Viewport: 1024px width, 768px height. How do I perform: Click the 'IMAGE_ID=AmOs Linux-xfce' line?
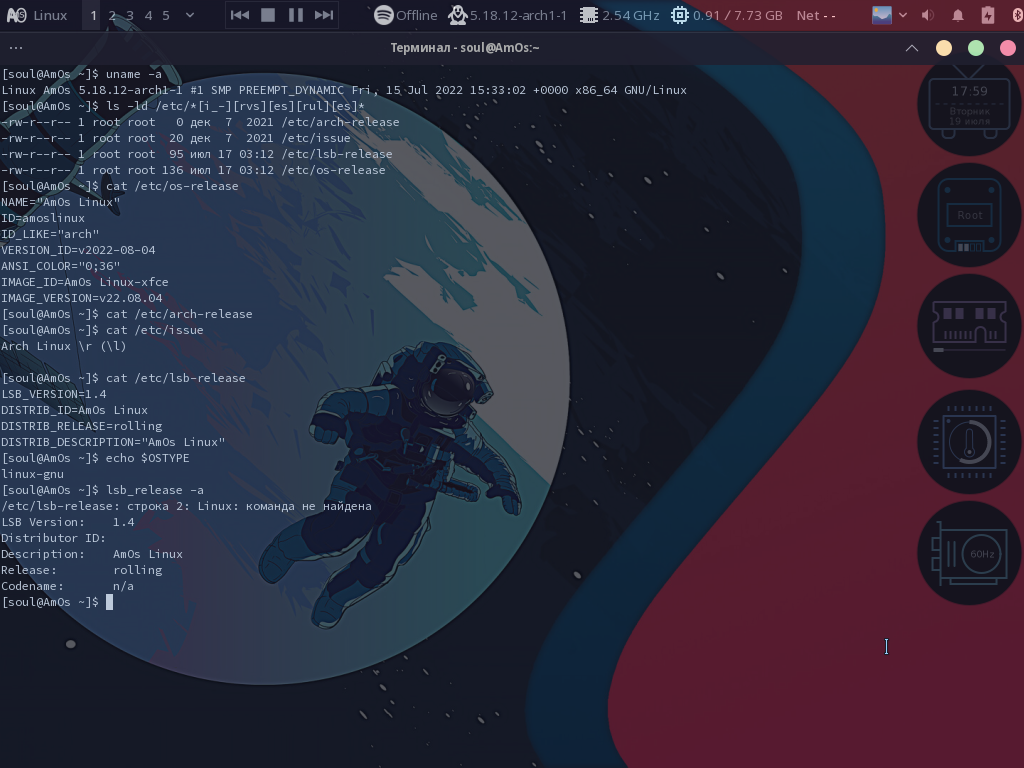tap(85, 282)
